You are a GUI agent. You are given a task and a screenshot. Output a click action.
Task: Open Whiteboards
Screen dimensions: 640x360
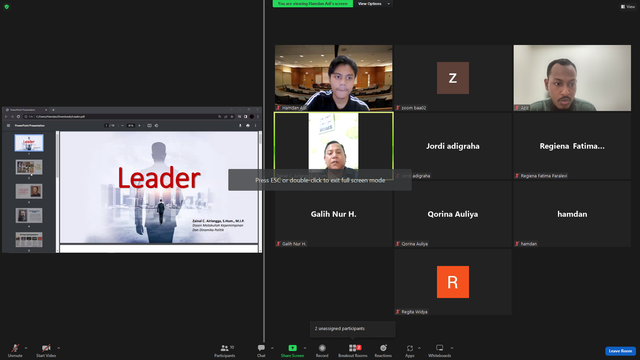click(x=439, y=351)
